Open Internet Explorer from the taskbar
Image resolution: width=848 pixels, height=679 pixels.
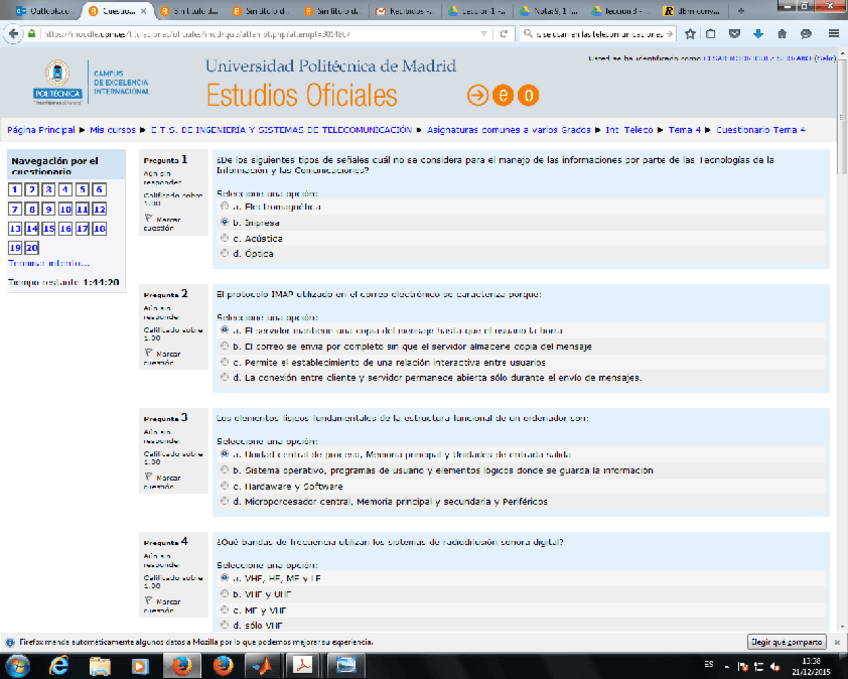point(59,665)
